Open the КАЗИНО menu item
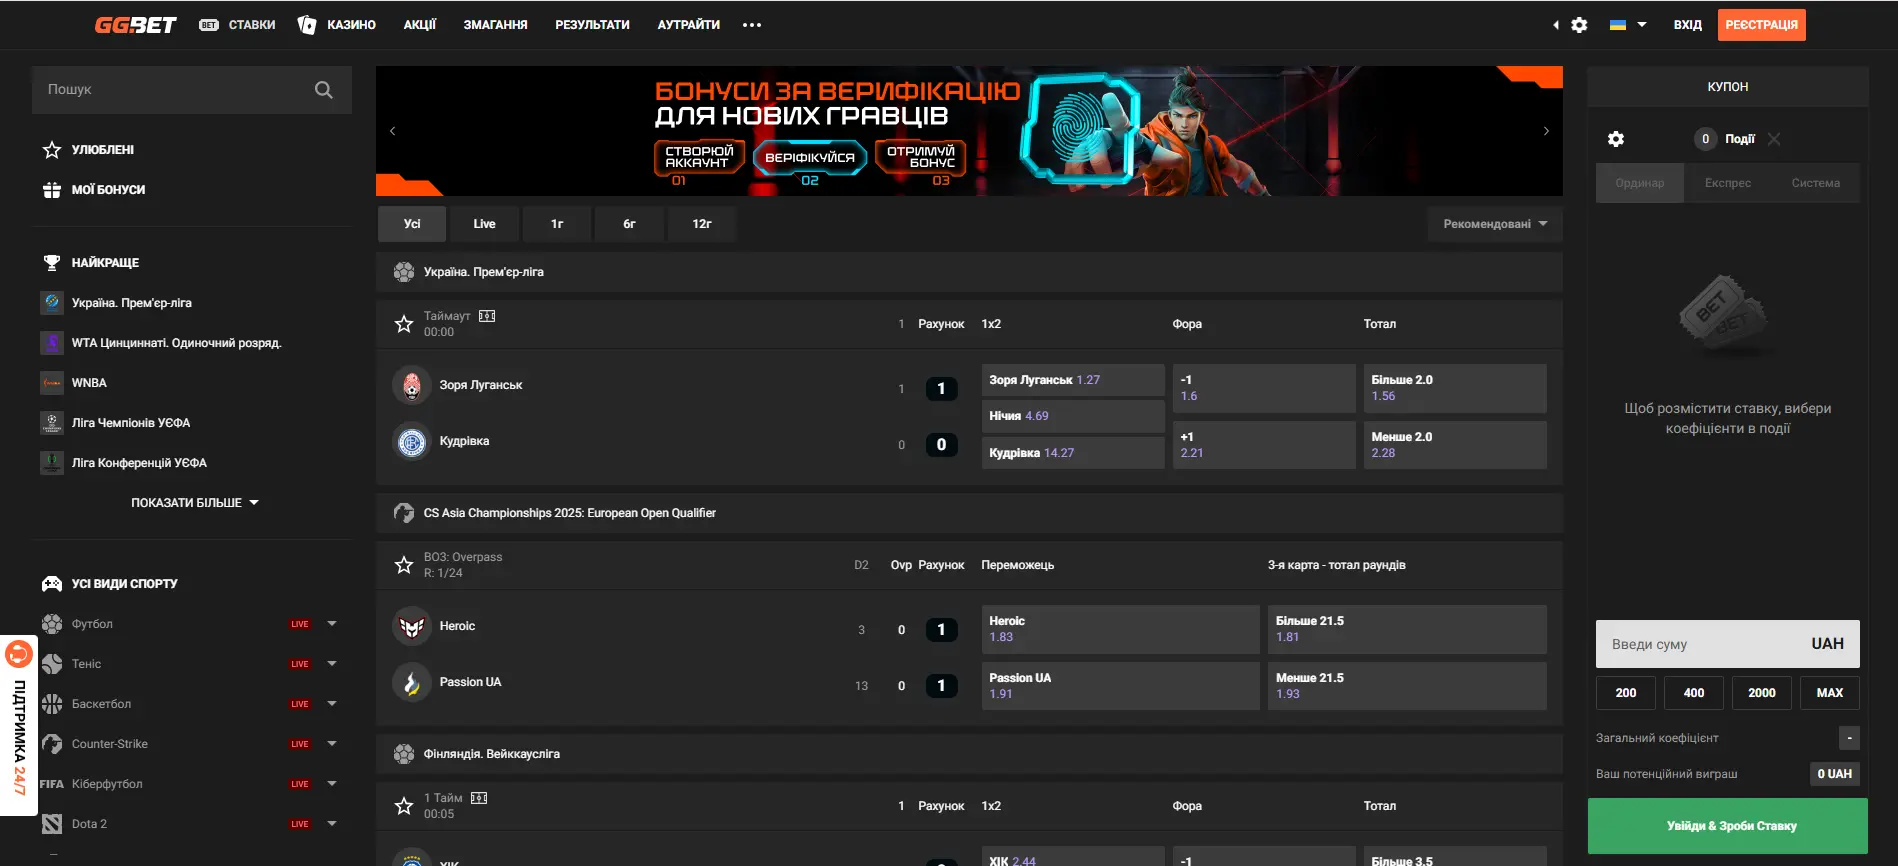The width and height of the screenshot is (1898, 866). pos(337,25)
